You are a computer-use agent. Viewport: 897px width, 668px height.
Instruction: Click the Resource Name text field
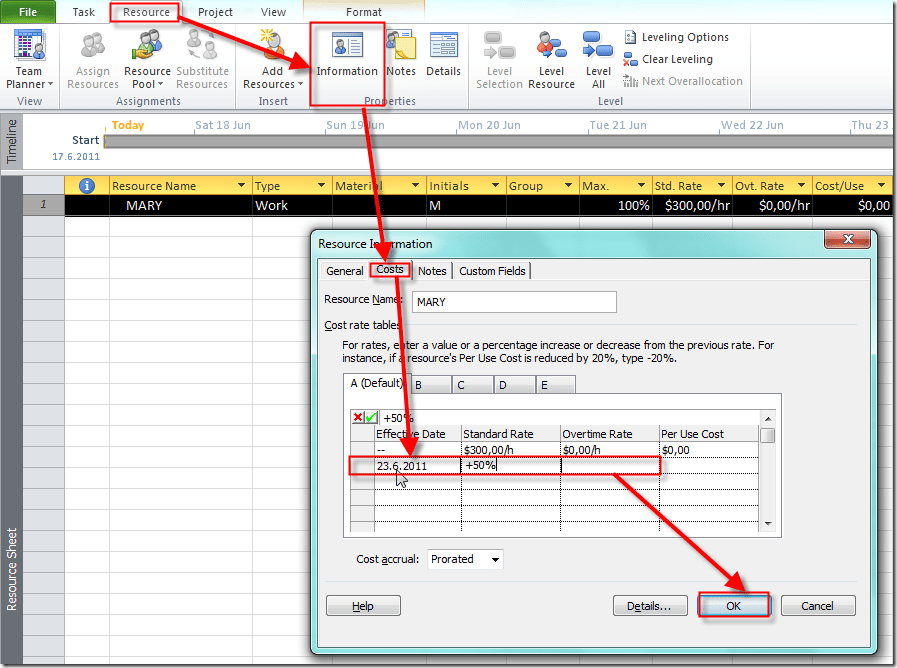(514, 301)
